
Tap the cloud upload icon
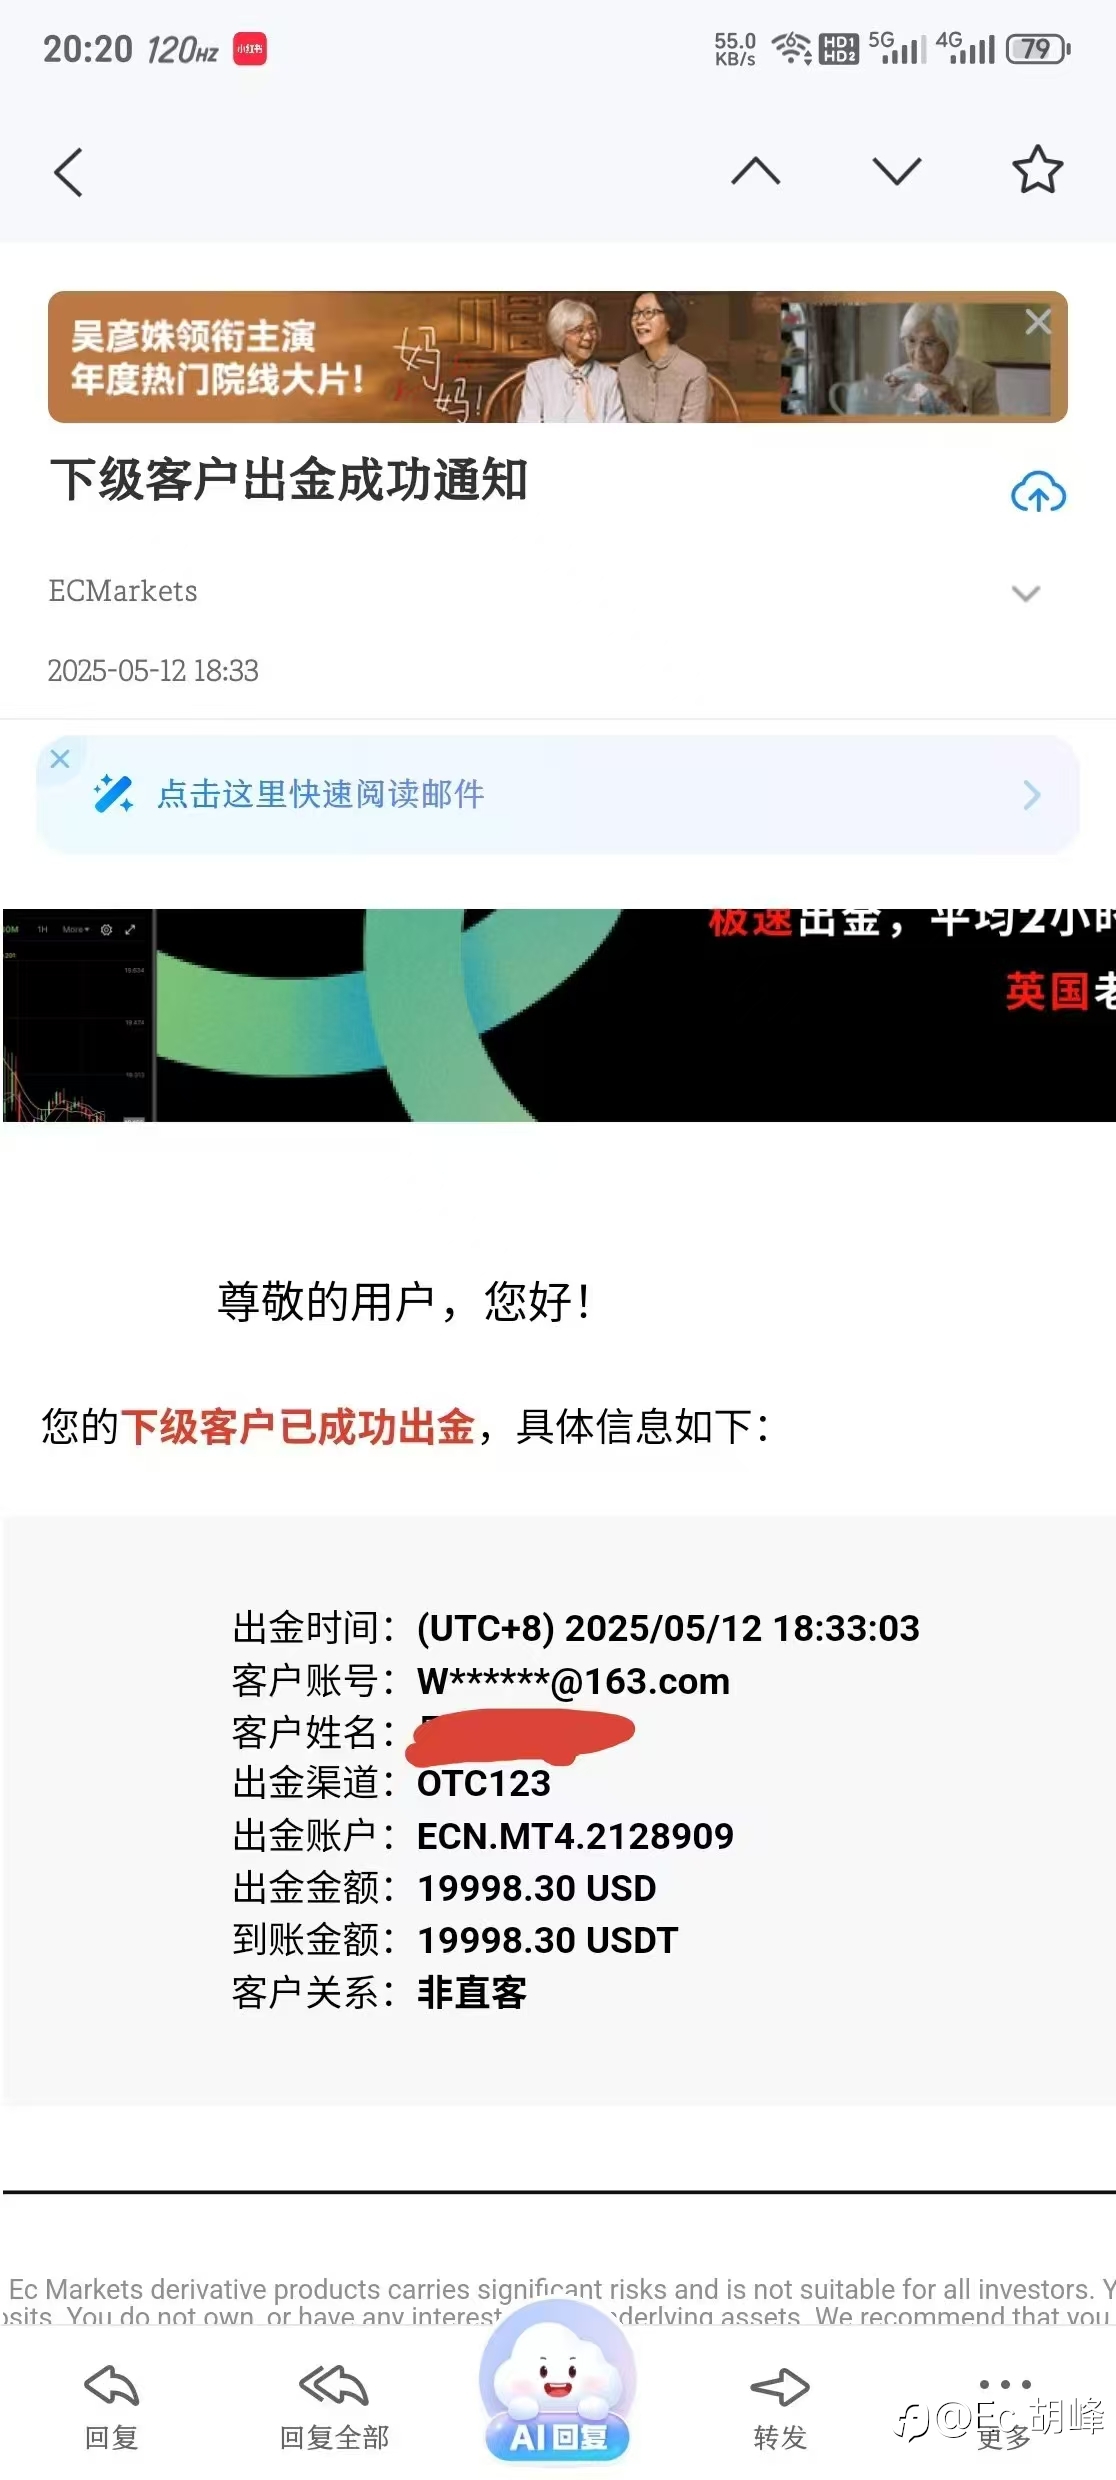click(x=1038, y=492)
